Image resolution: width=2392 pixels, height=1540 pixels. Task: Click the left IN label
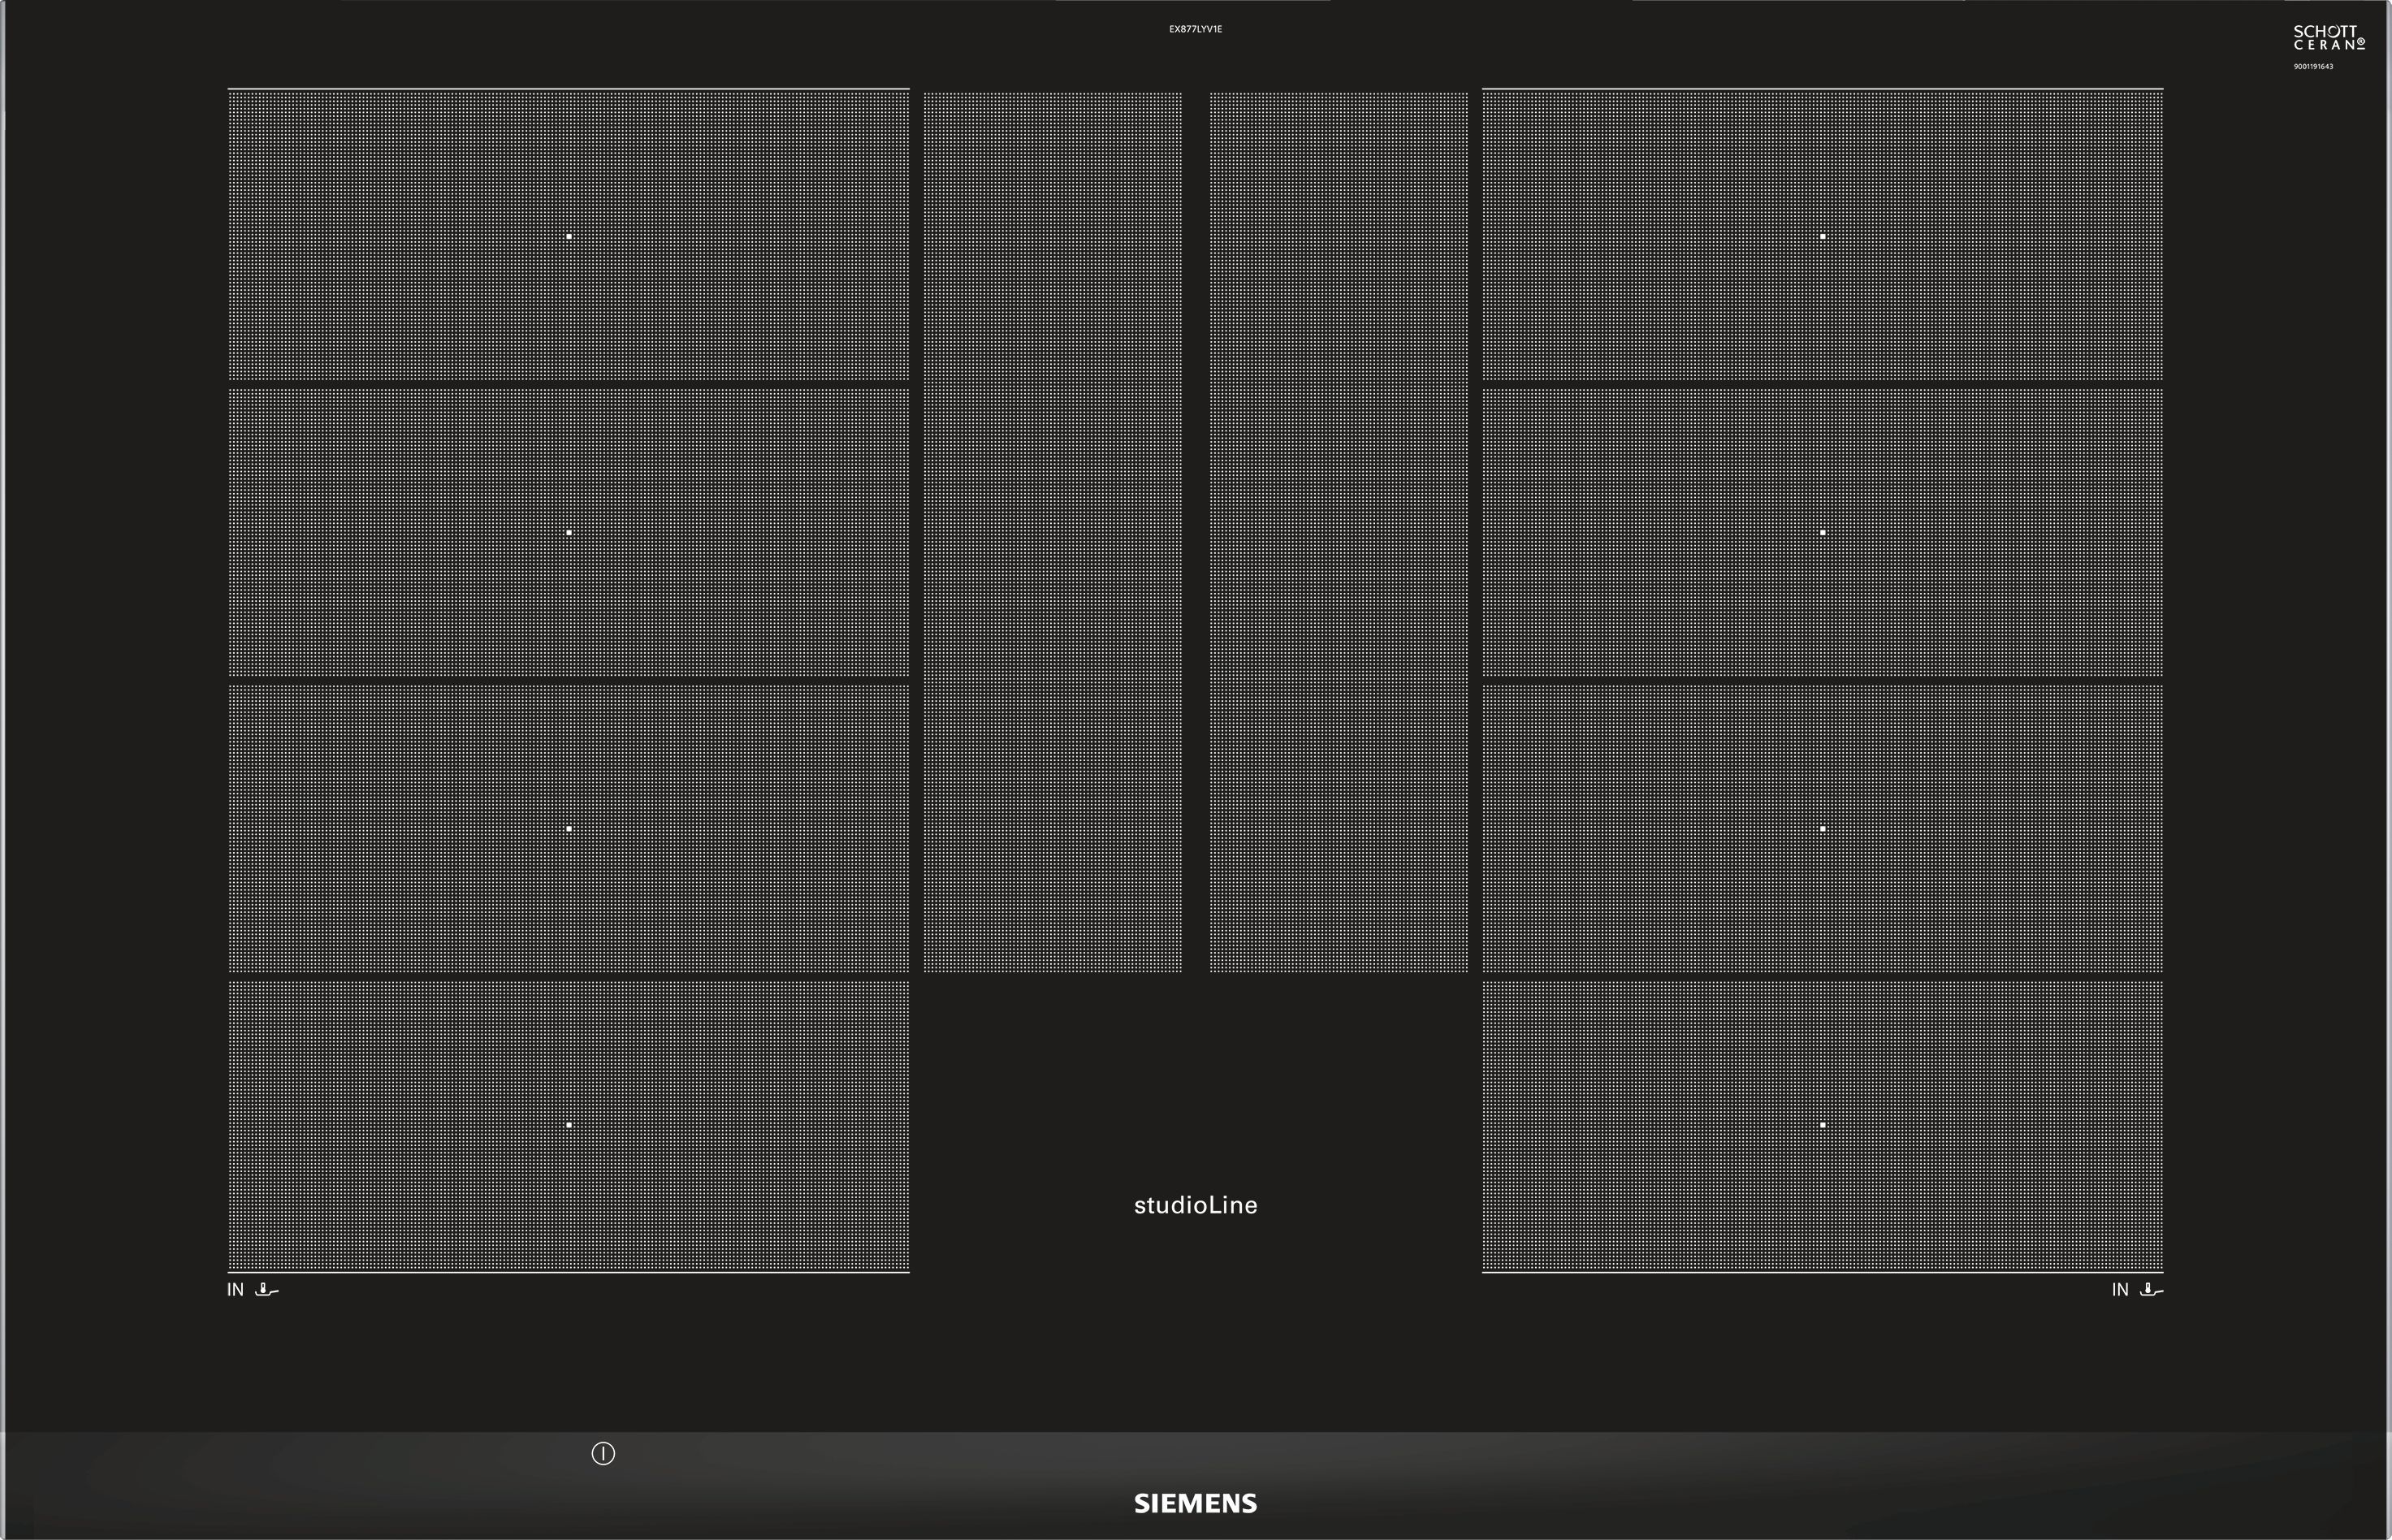point(235,1290)
